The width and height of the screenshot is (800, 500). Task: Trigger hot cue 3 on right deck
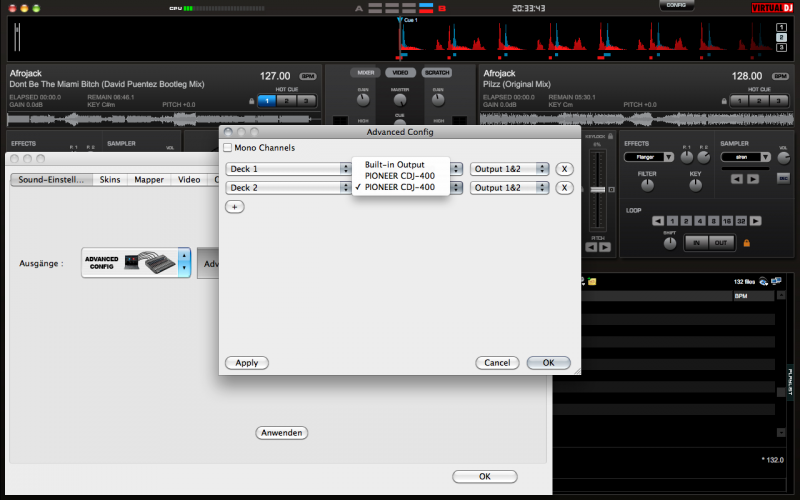pyautogui.click(x=779, y=101)
